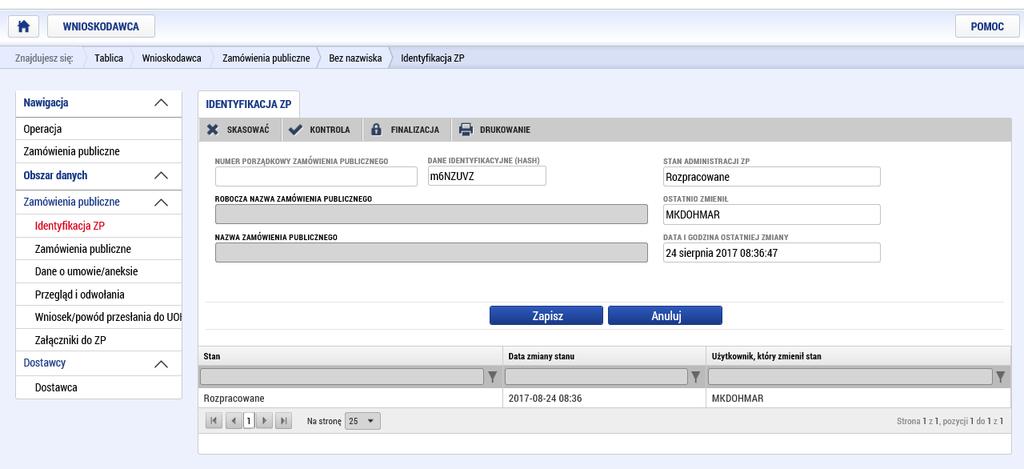1024x469 pixels.
Task: Open filter icon for Stan column
Action: click(493, 376)
